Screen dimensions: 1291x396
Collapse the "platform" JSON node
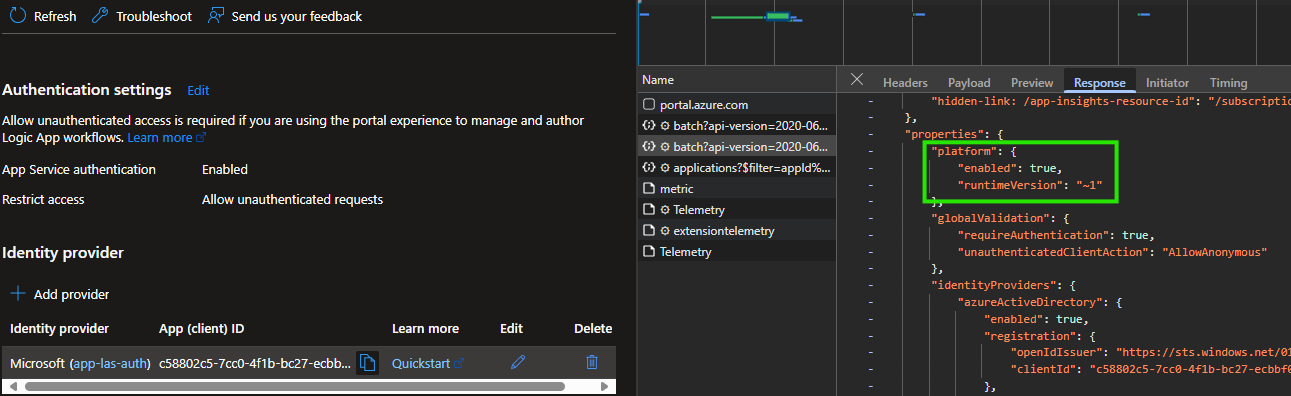(x=871, y=150)
